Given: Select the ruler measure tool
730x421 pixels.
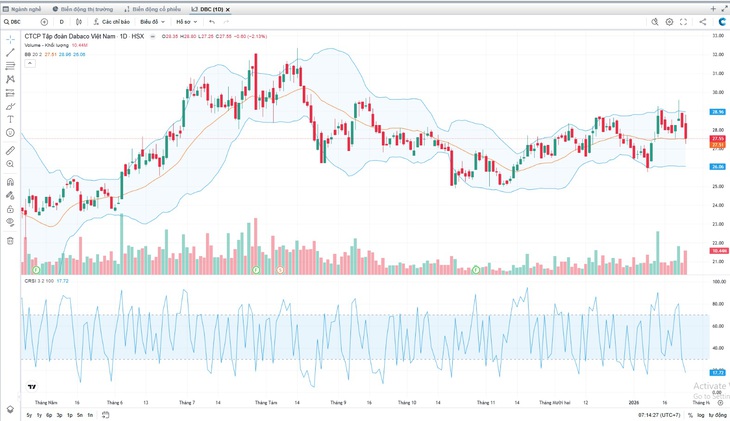Looking at the screenshot, I should [10, 150].
